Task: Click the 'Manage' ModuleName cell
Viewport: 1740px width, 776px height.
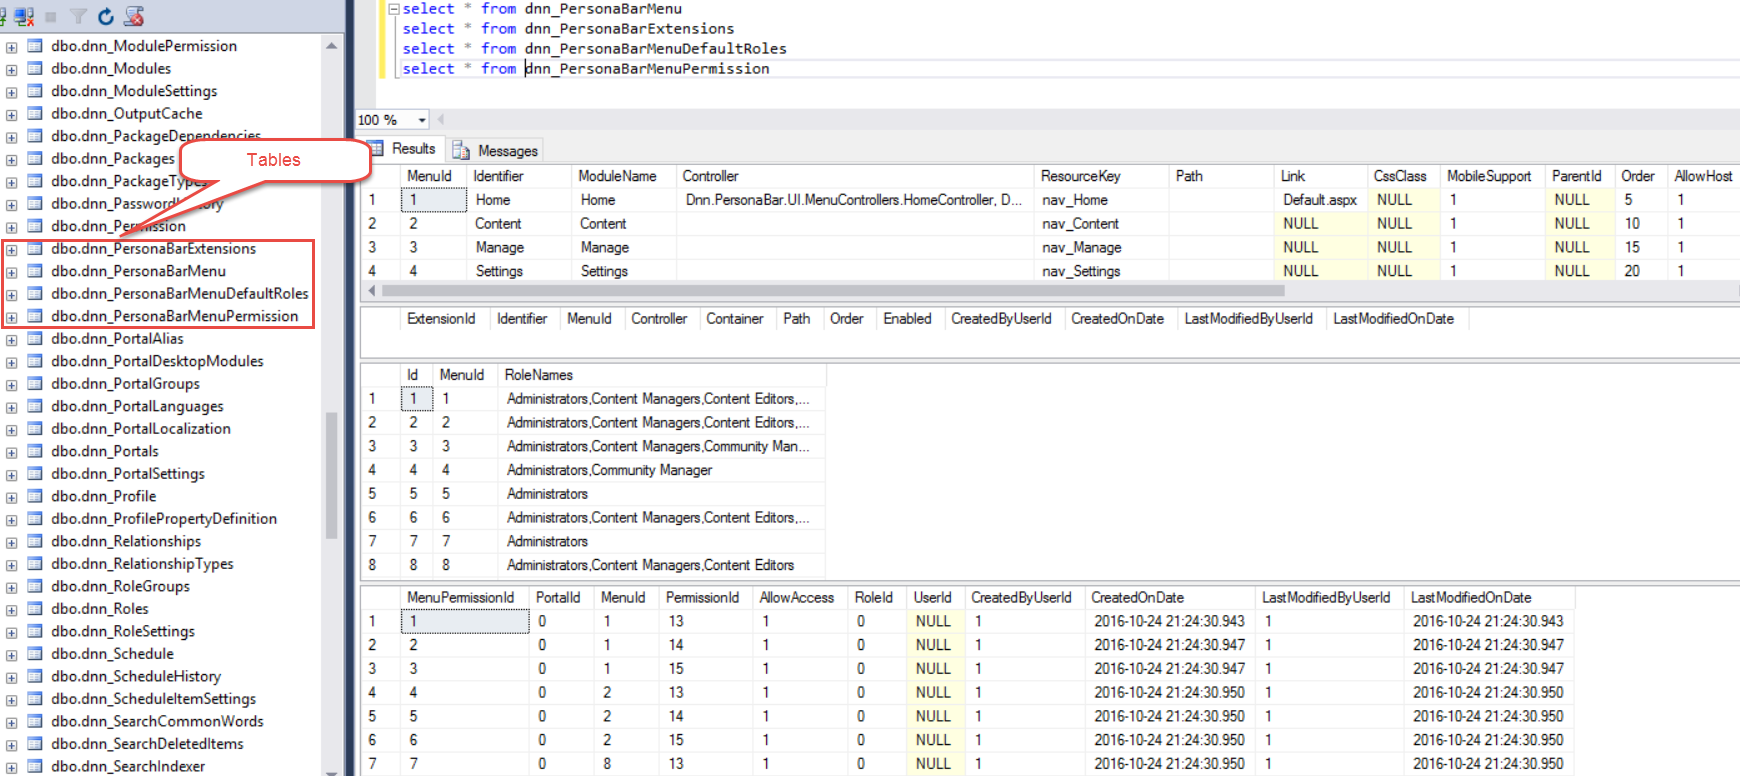Action: click(x=623, y=247)
